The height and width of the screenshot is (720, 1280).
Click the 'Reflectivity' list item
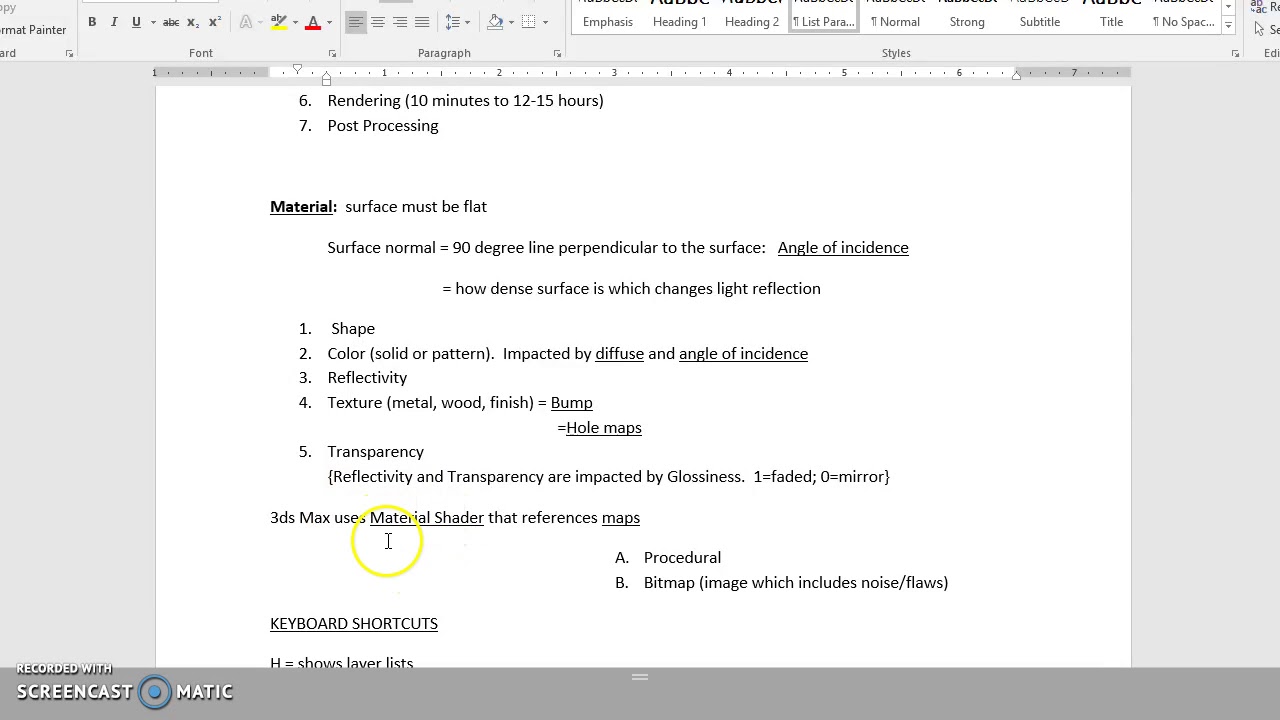[367, 378]
